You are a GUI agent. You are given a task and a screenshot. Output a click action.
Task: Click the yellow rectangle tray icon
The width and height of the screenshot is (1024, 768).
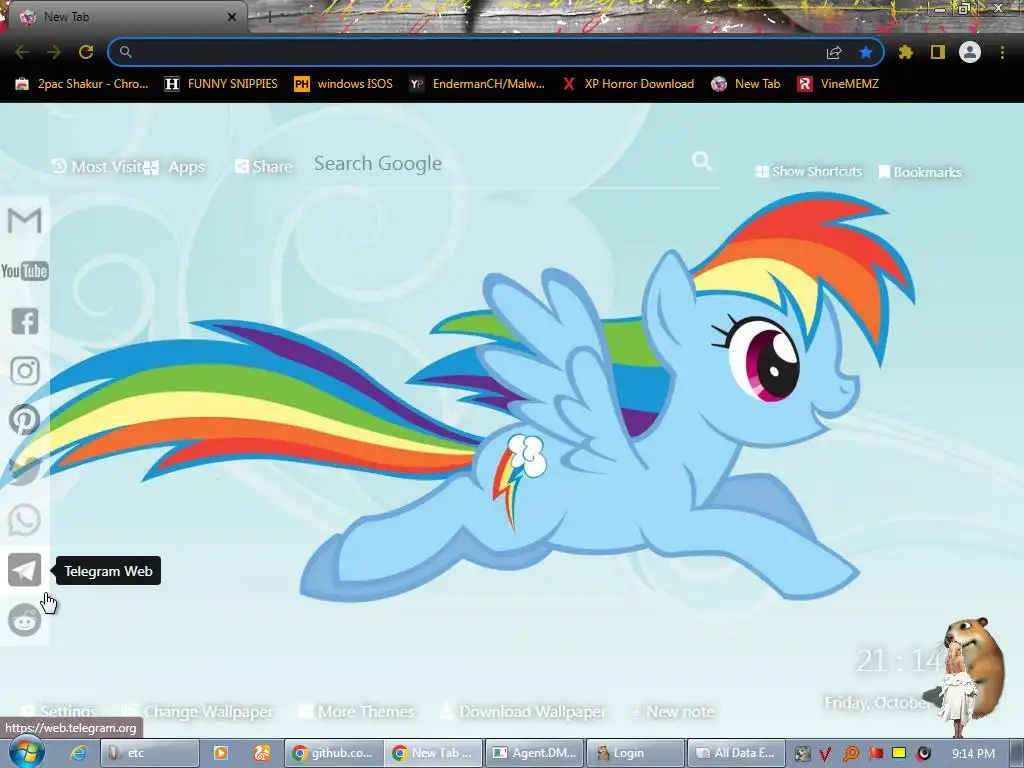[899, 753]
